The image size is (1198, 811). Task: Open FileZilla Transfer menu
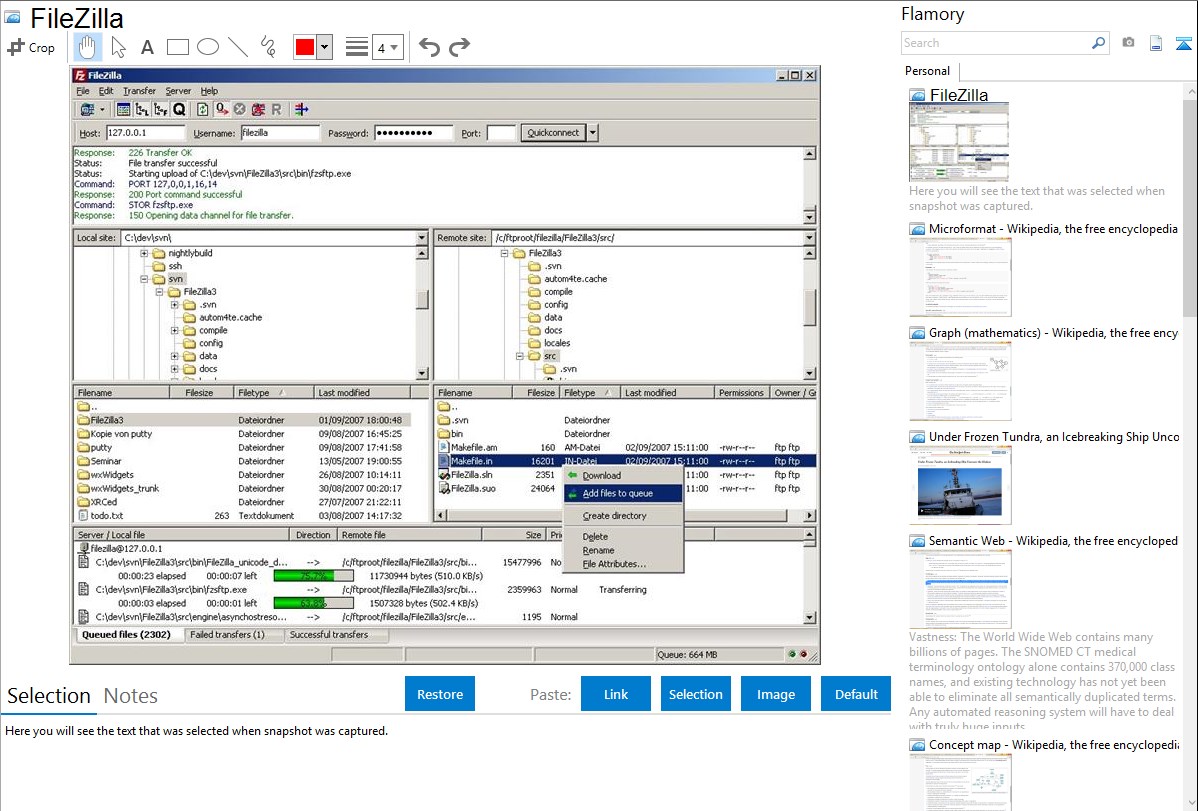click(x=139, y=91)
